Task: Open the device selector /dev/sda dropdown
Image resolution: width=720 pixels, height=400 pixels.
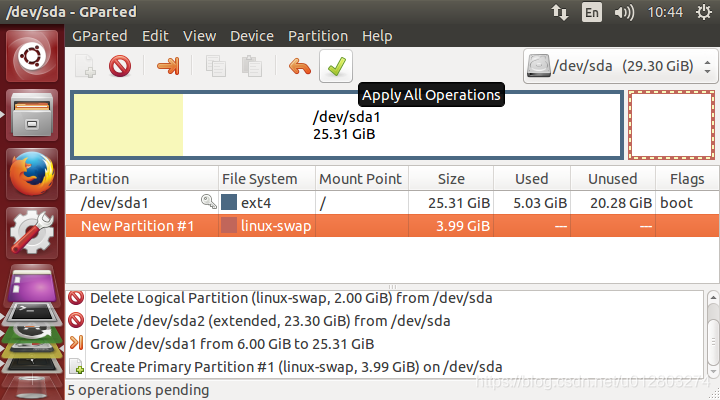Action: (620, 66)
